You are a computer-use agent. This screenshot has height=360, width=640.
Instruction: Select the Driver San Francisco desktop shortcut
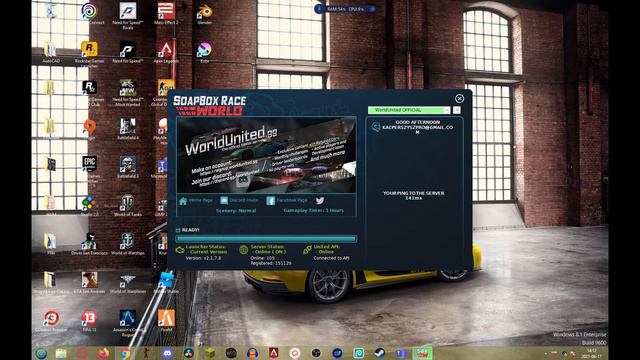tap(89, 244)
